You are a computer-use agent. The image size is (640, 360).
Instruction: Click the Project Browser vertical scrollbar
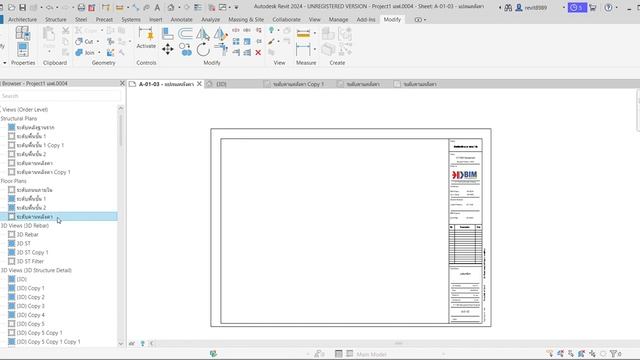[121, 131]
